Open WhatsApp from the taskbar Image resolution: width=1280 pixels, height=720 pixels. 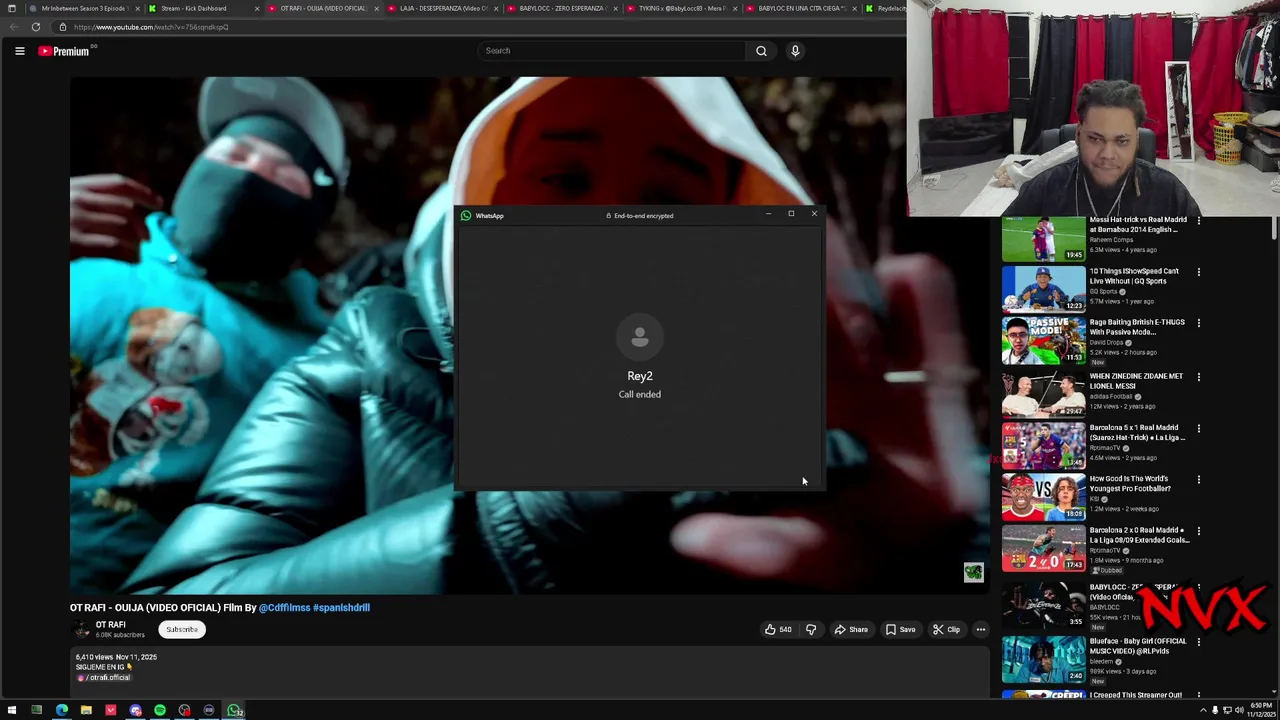[x=234, y=711]
